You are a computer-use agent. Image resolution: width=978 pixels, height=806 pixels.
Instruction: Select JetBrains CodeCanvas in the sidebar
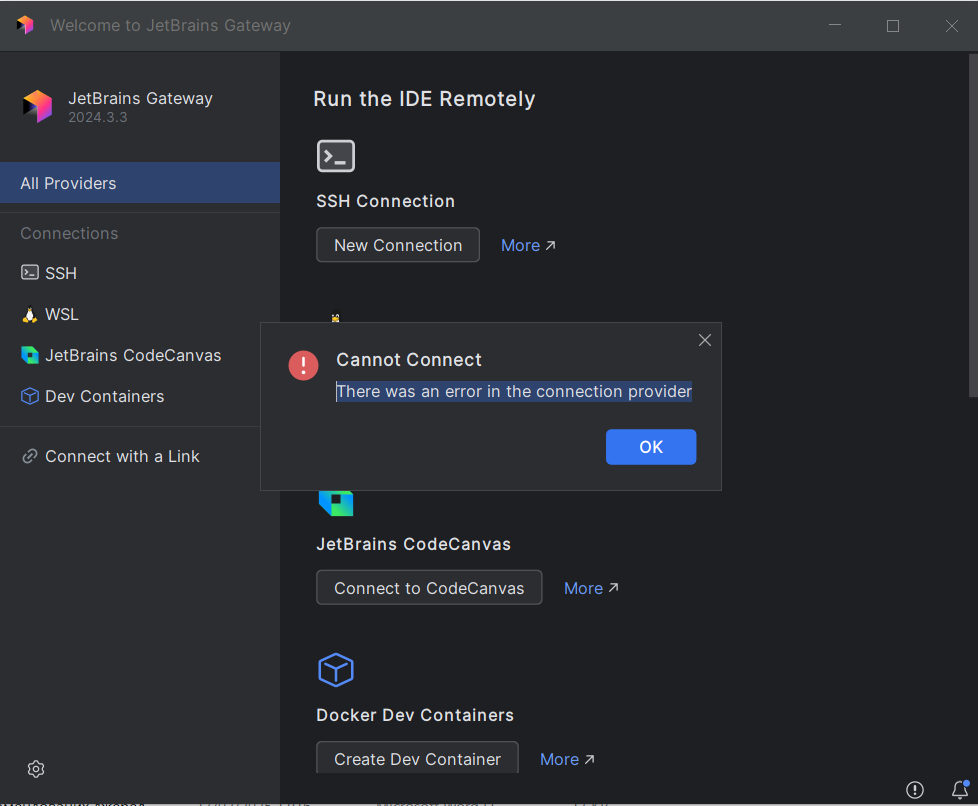coord(132,355)
